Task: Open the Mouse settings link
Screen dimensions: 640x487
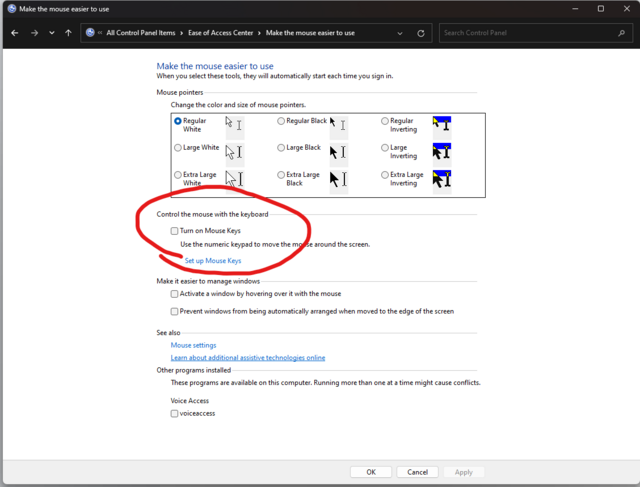Action: tap(193, 345)
